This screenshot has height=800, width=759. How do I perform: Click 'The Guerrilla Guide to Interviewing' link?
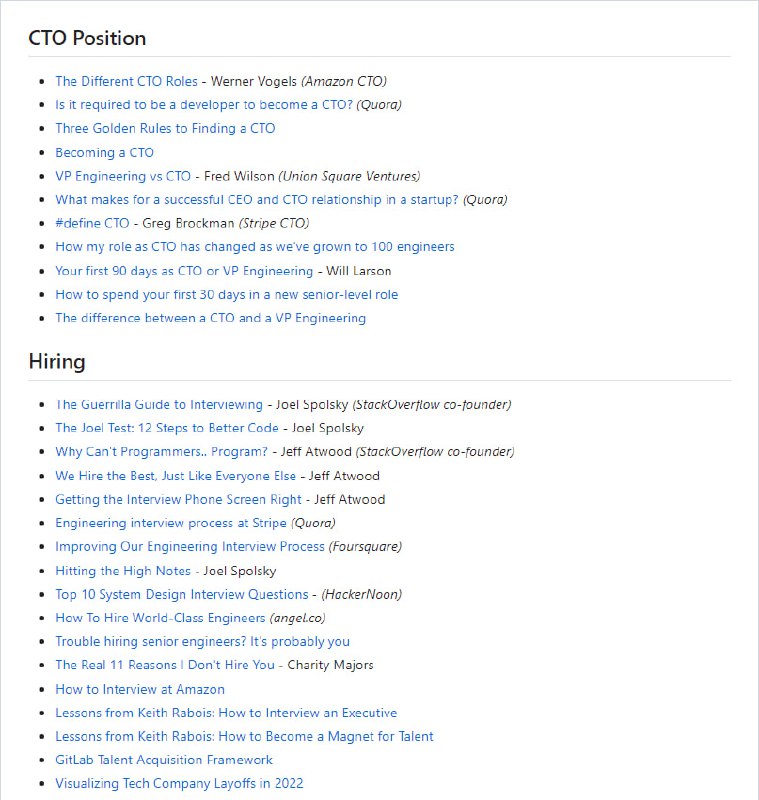click(x=158, y=404)
